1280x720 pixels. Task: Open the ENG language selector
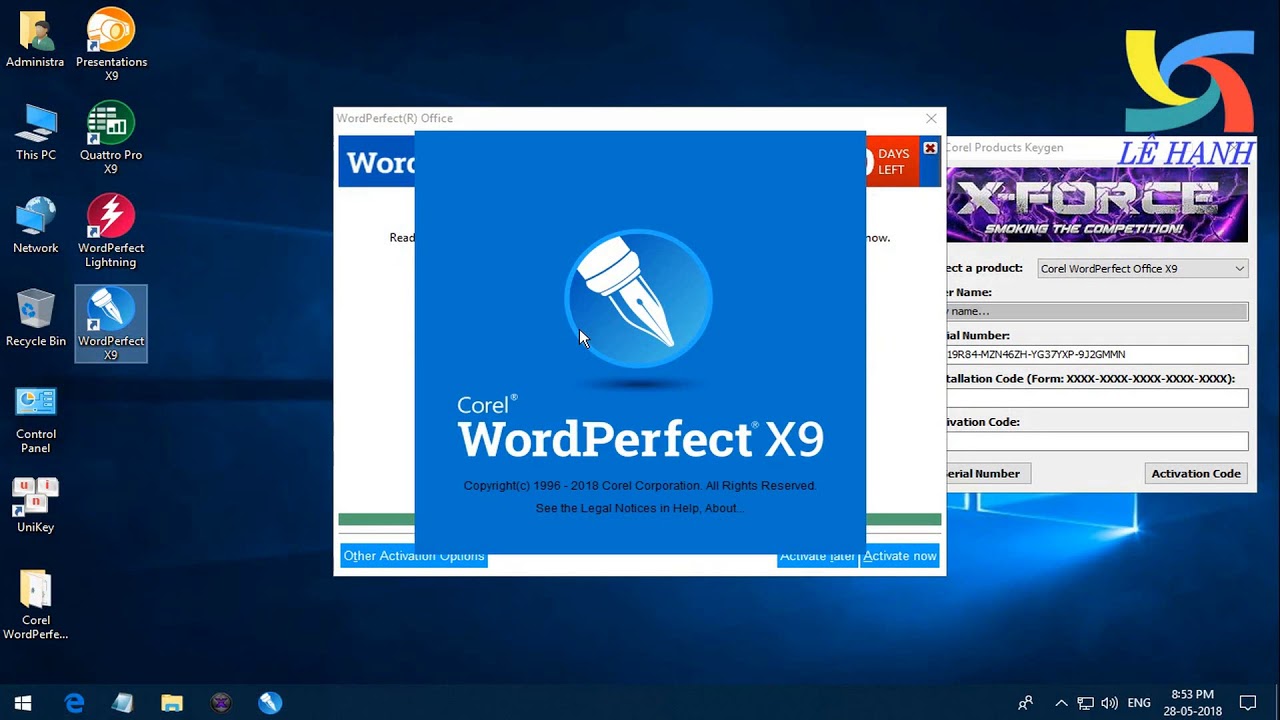[x=1140, y=703]
